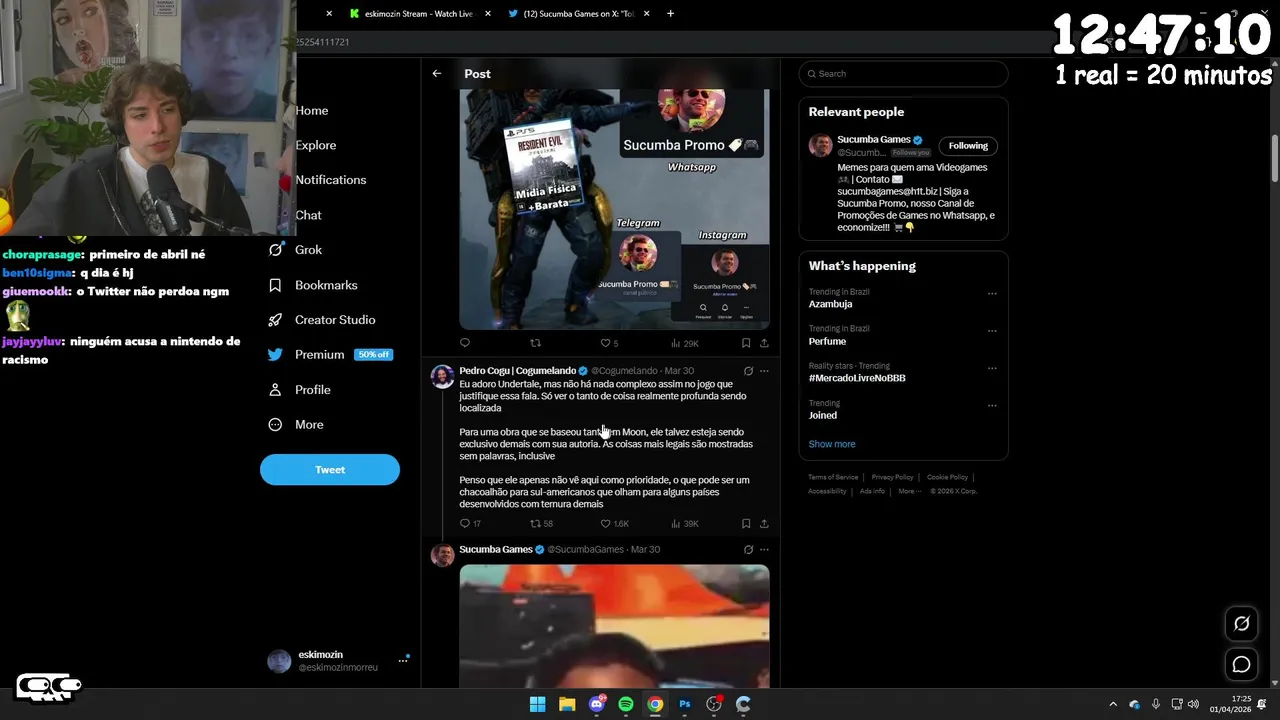This screenshot has height=720, width=1280.
Task: Click the blue Tweet button
Action: pyautogui.click(x=330, y=470)
